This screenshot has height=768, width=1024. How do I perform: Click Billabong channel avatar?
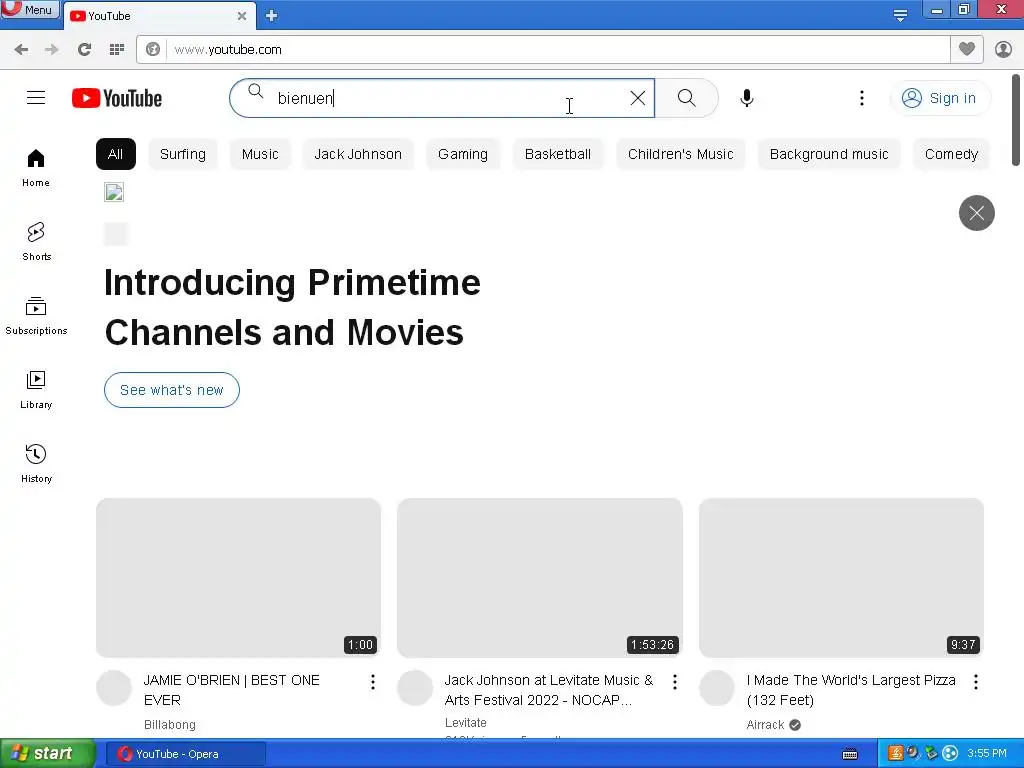(x=114, y=688)
